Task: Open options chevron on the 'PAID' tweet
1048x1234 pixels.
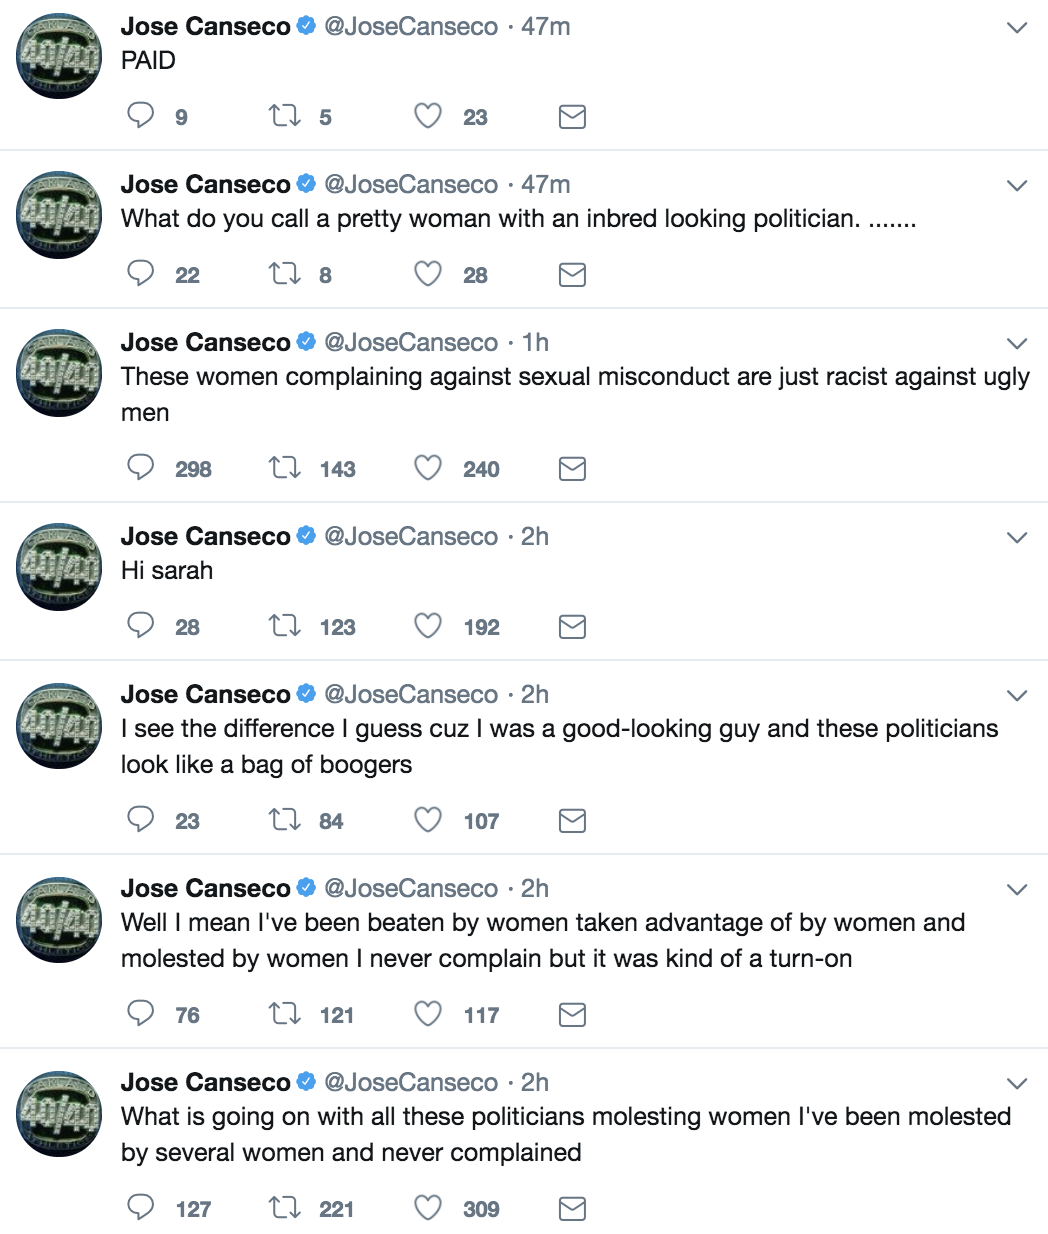Action: pos(1017,28)
